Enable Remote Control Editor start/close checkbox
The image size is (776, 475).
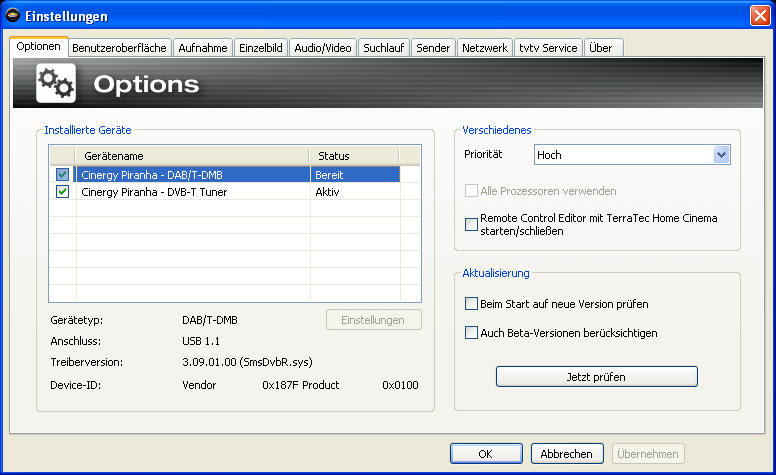click(472, 224)
